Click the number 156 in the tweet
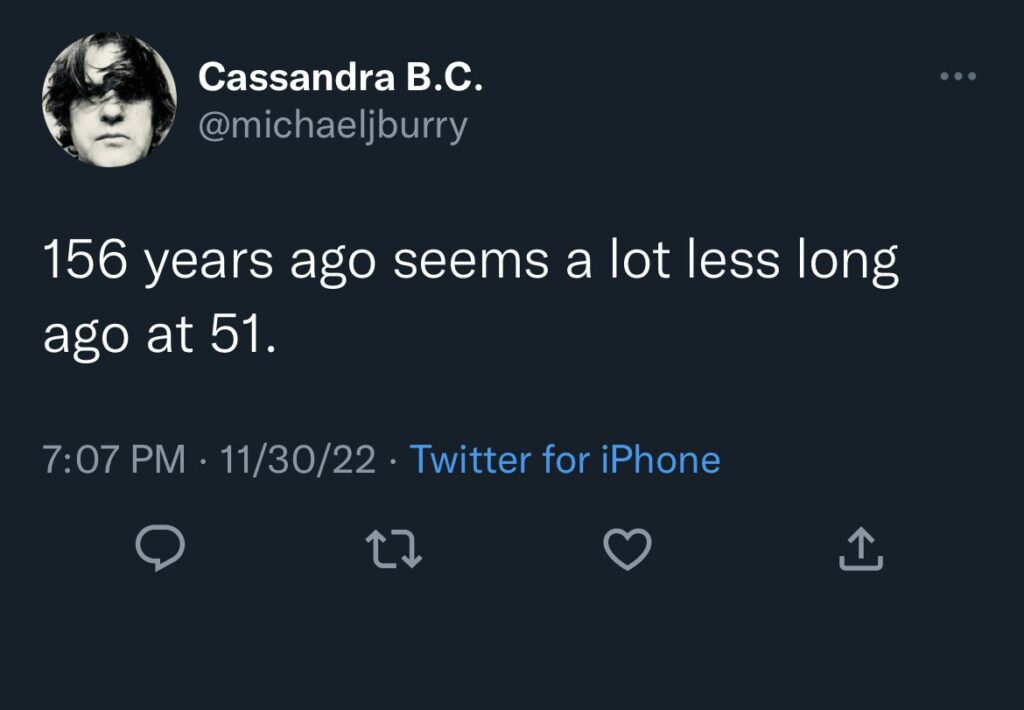The width and height of the screenshot is (1024, 710). (x=84, y=262)
